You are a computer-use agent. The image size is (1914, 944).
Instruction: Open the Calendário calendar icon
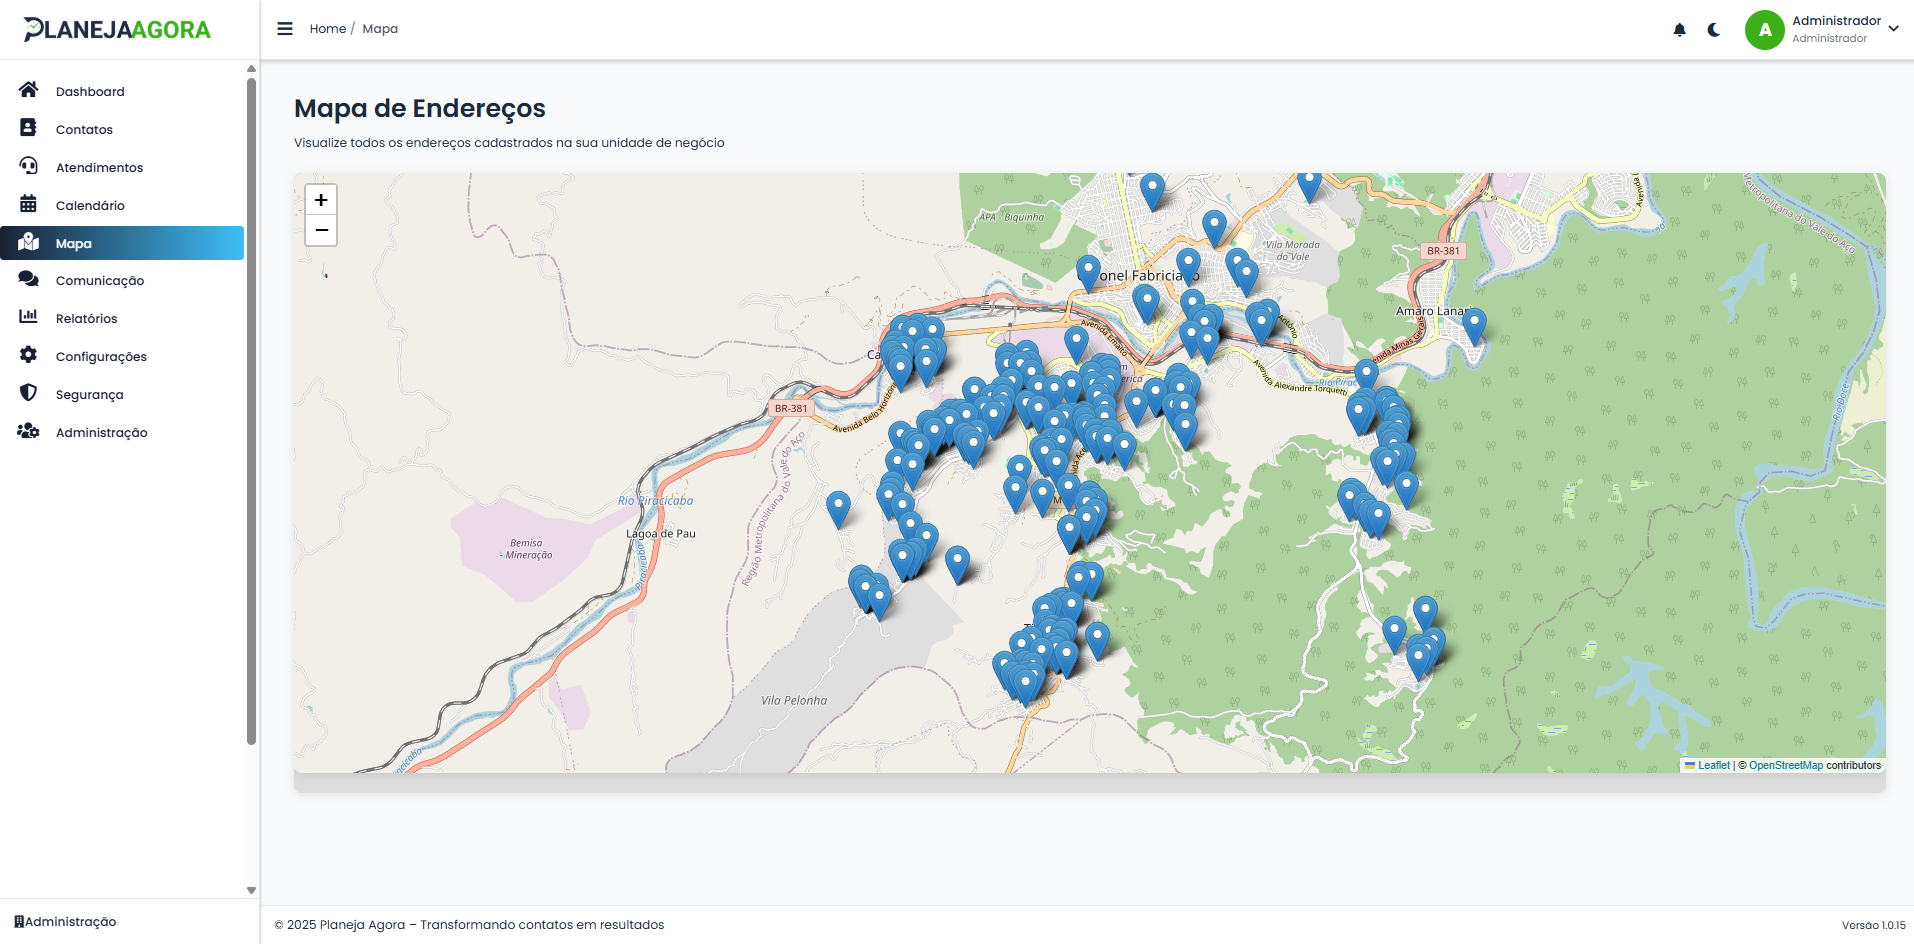point(28,204)
